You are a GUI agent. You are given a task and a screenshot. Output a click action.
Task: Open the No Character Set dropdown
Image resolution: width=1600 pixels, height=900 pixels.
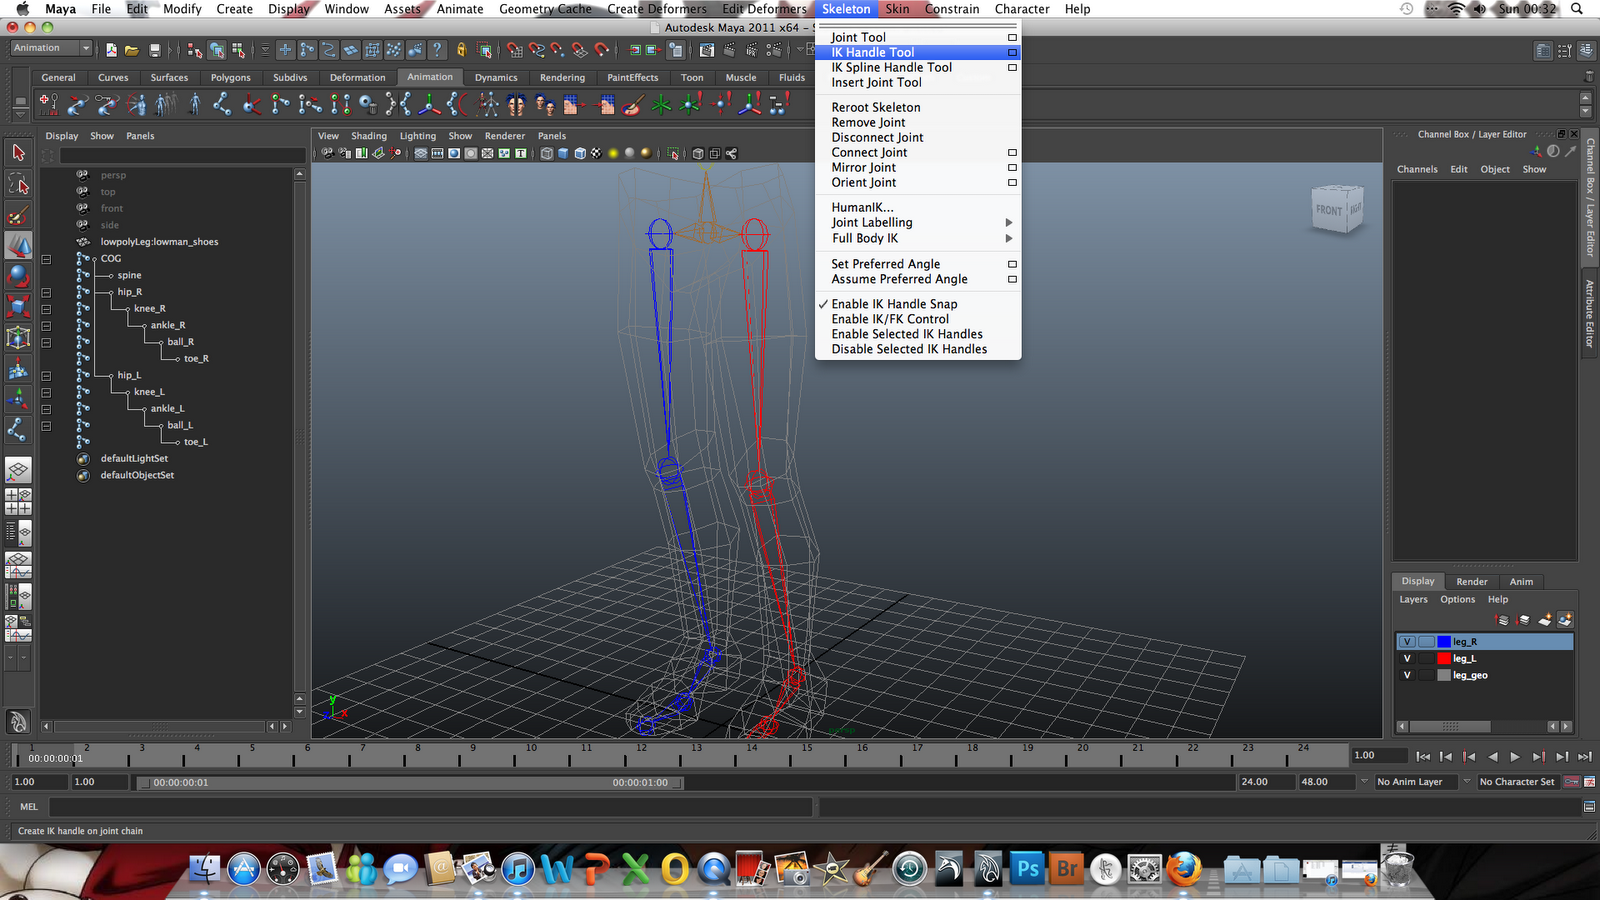coord(1516,781)
